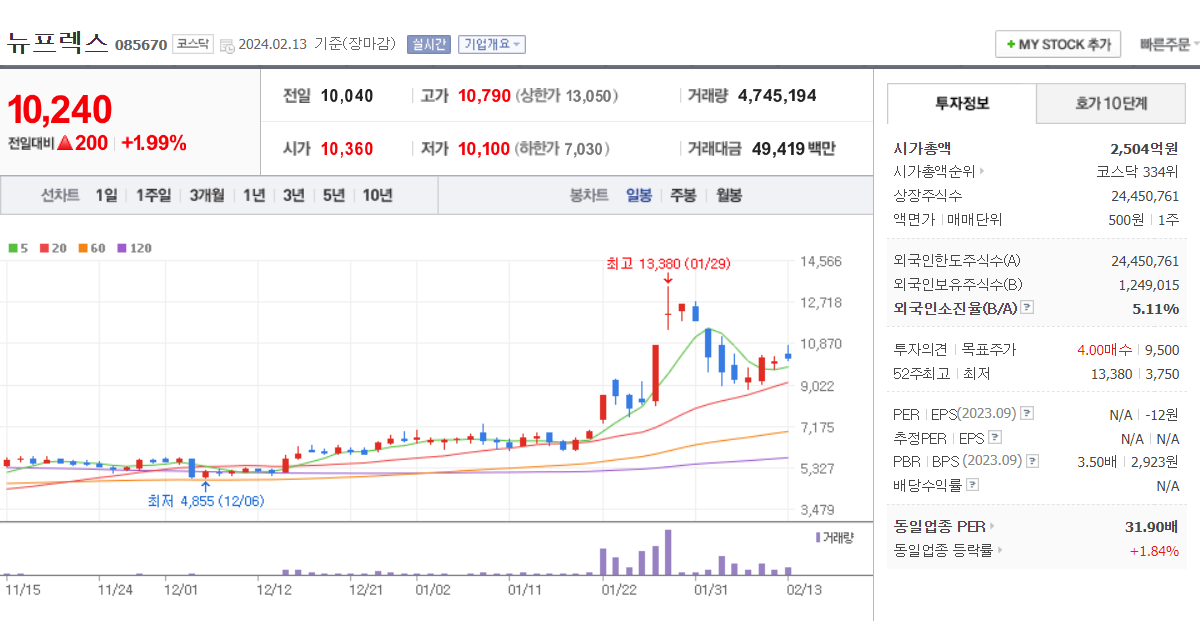Open the help icon beside 추정PER EPS
Viewport: 1202px width, 621px height.
pyautogui.click(x=994, y=437)
